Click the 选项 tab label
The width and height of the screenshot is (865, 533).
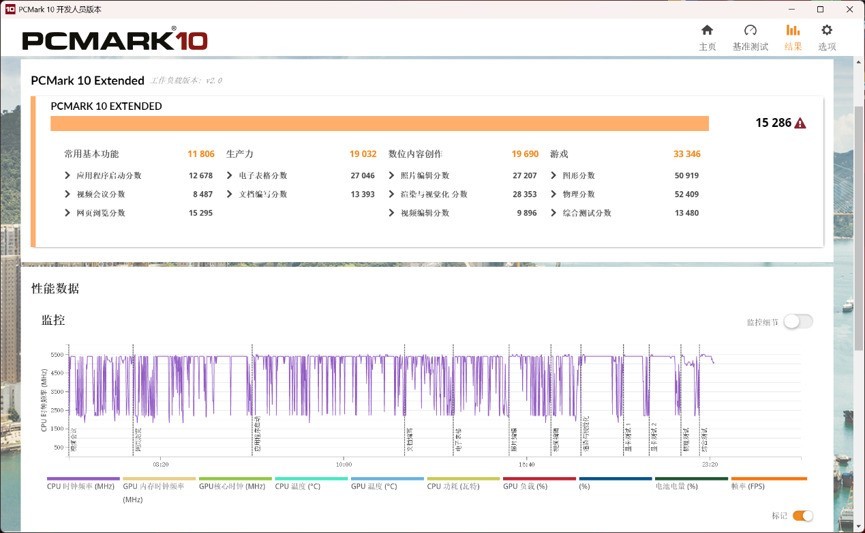click(x=826, y=47)
